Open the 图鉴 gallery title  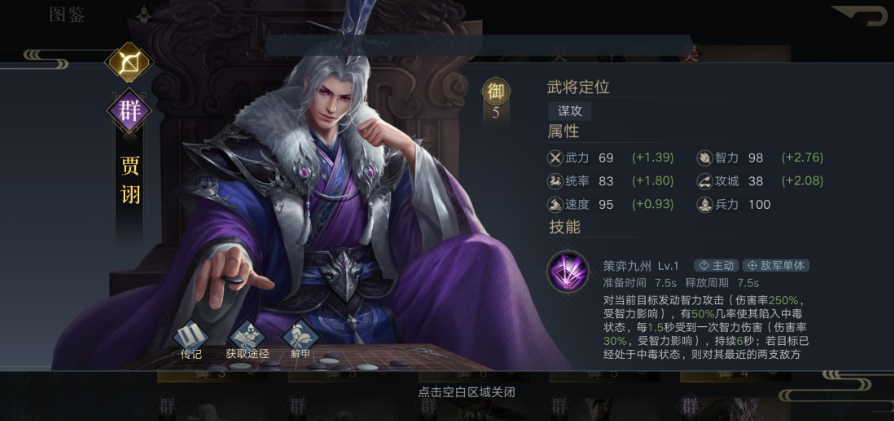(67, 15)
